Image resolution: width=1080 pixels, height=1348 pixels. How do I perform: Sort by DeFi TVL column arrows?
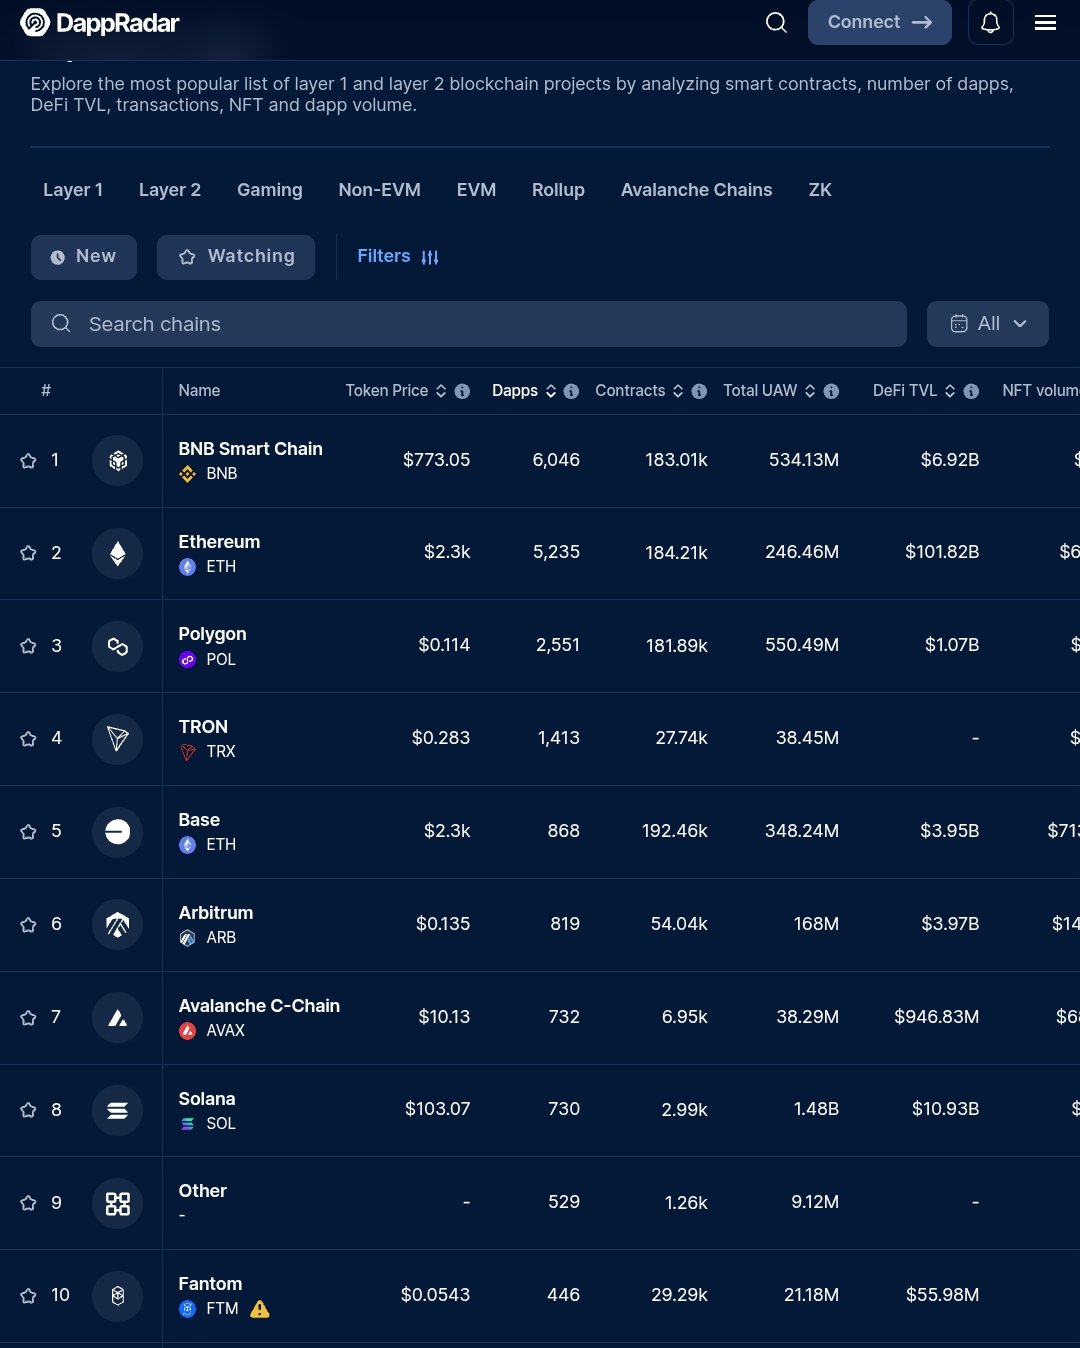coord(950,391)
